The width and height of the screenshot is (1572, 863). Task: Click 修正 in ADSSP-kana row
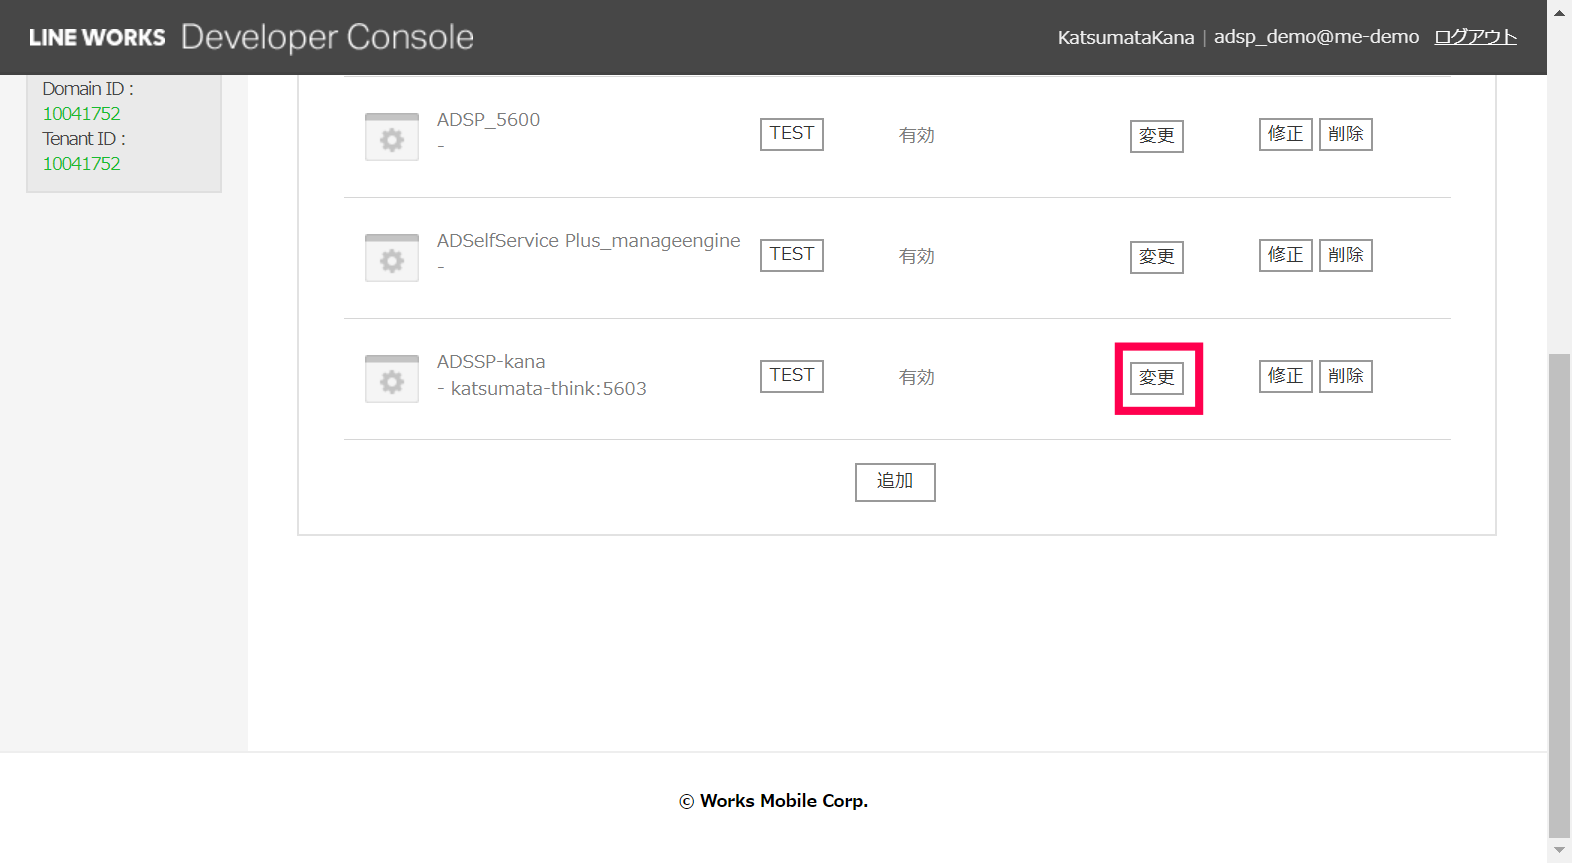1285,376
